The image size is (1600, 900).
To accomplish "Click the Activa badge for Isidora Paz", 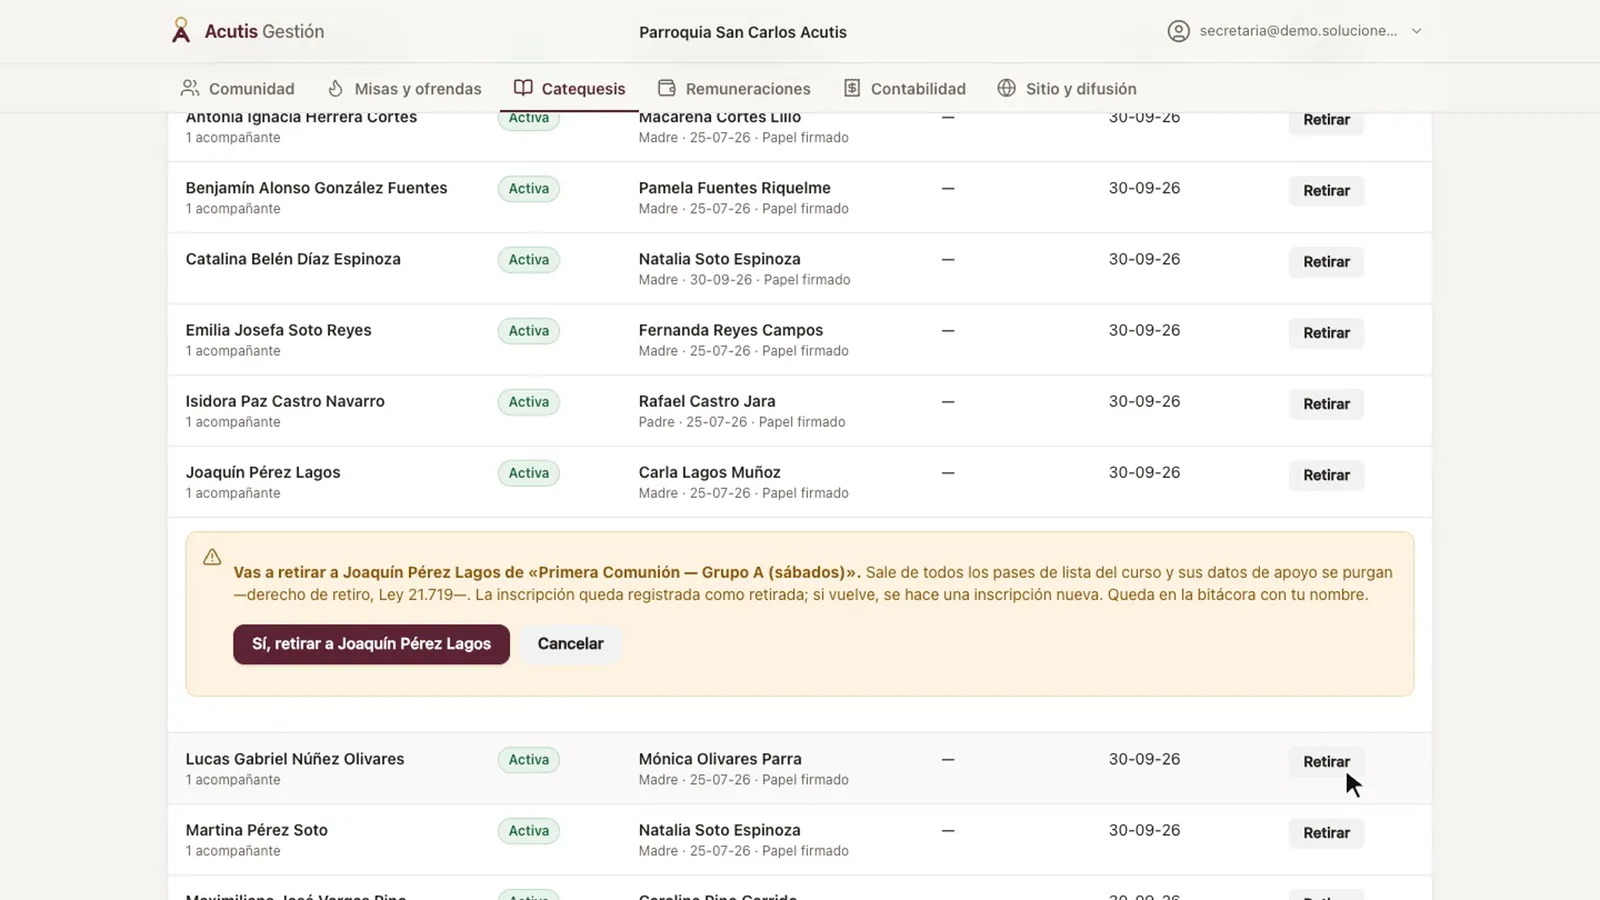I will (529, 402).
